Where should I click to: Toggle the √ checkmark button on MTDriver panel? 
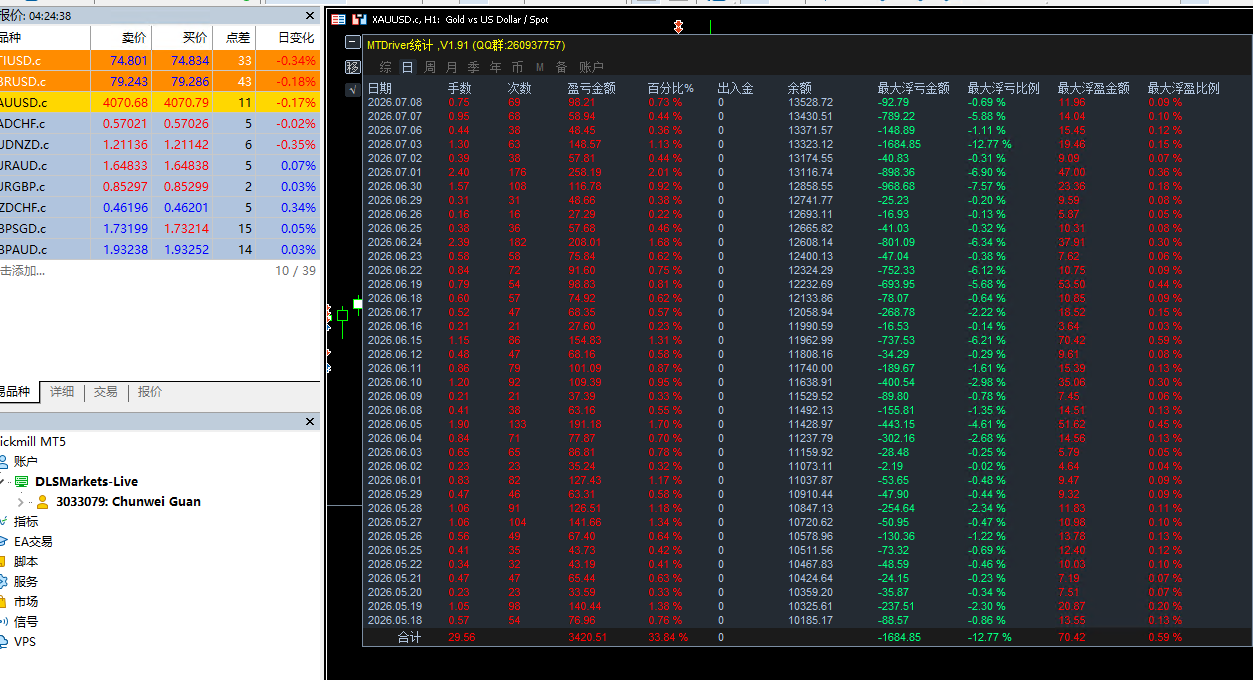[352, 90]
